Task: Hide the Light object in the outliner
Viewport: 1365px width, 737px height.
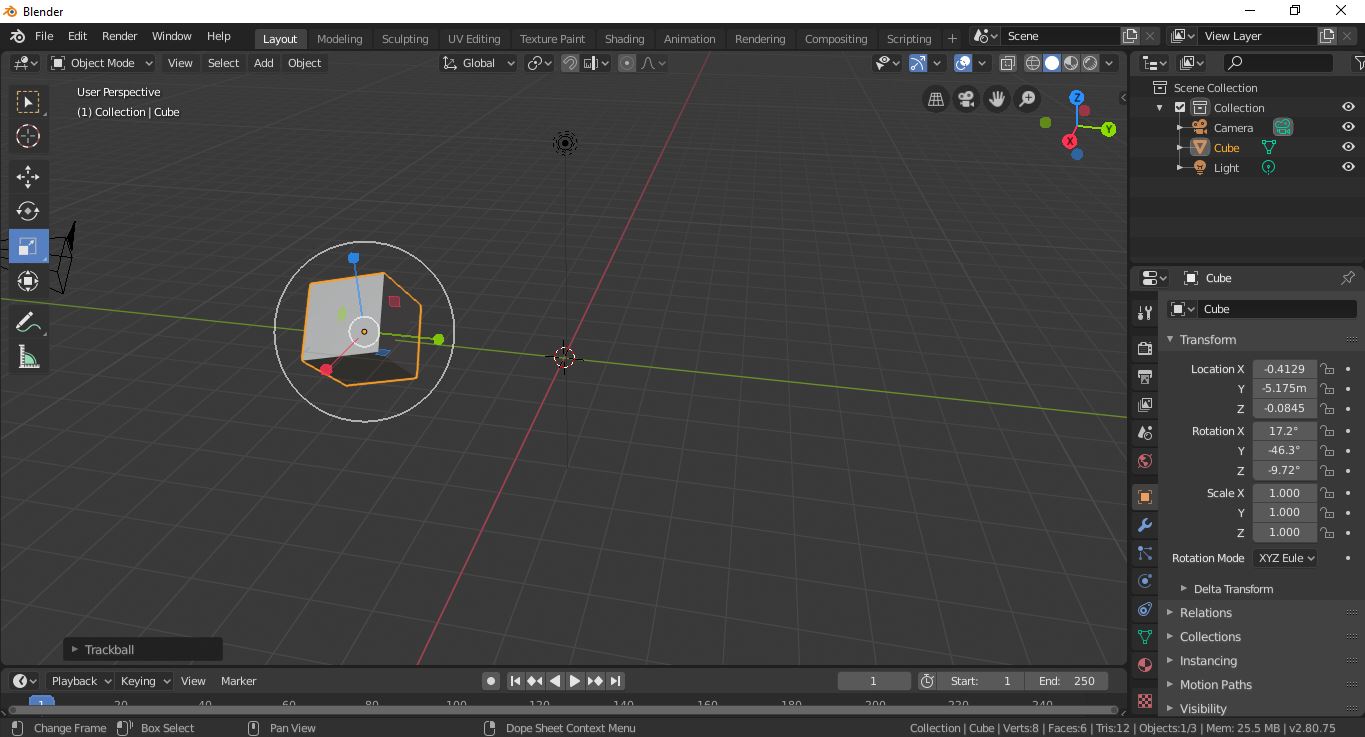Action: pyautogui.click(x=1348, y=167)
